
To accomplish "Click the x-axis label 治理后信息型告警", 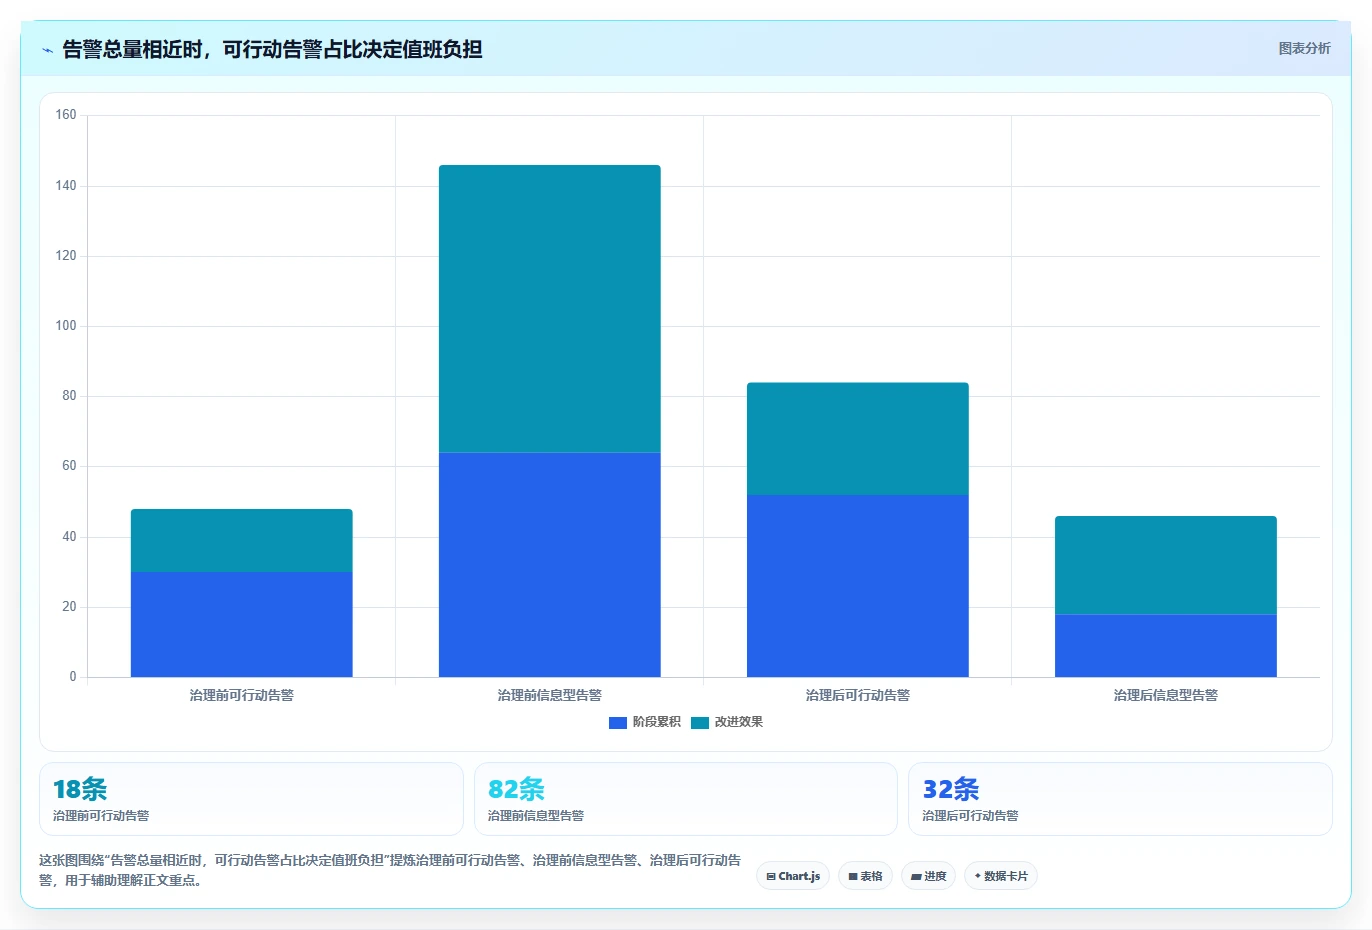I will (1166, 695).
